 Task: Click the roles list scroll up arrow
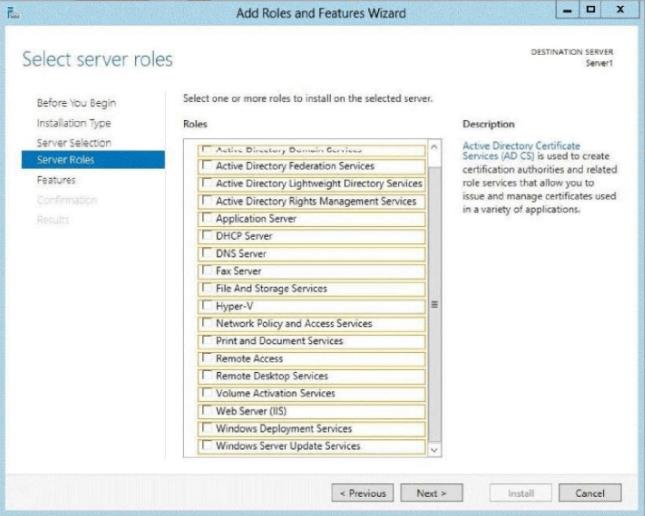[434, 147]
